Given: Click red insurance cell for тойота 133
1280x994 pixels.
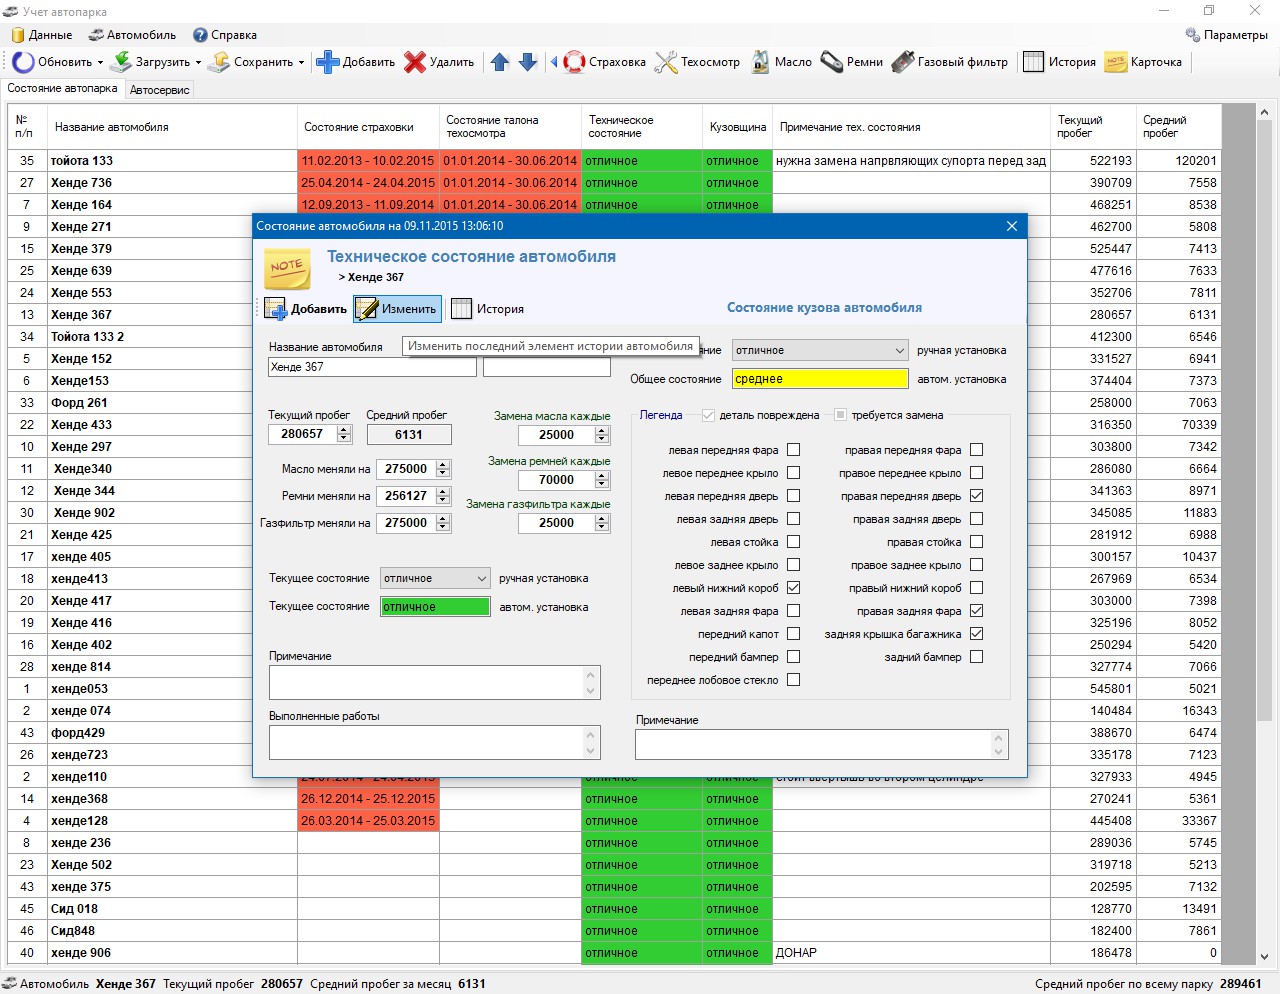Looking at the screenshot, I should (x=368, y=161).
